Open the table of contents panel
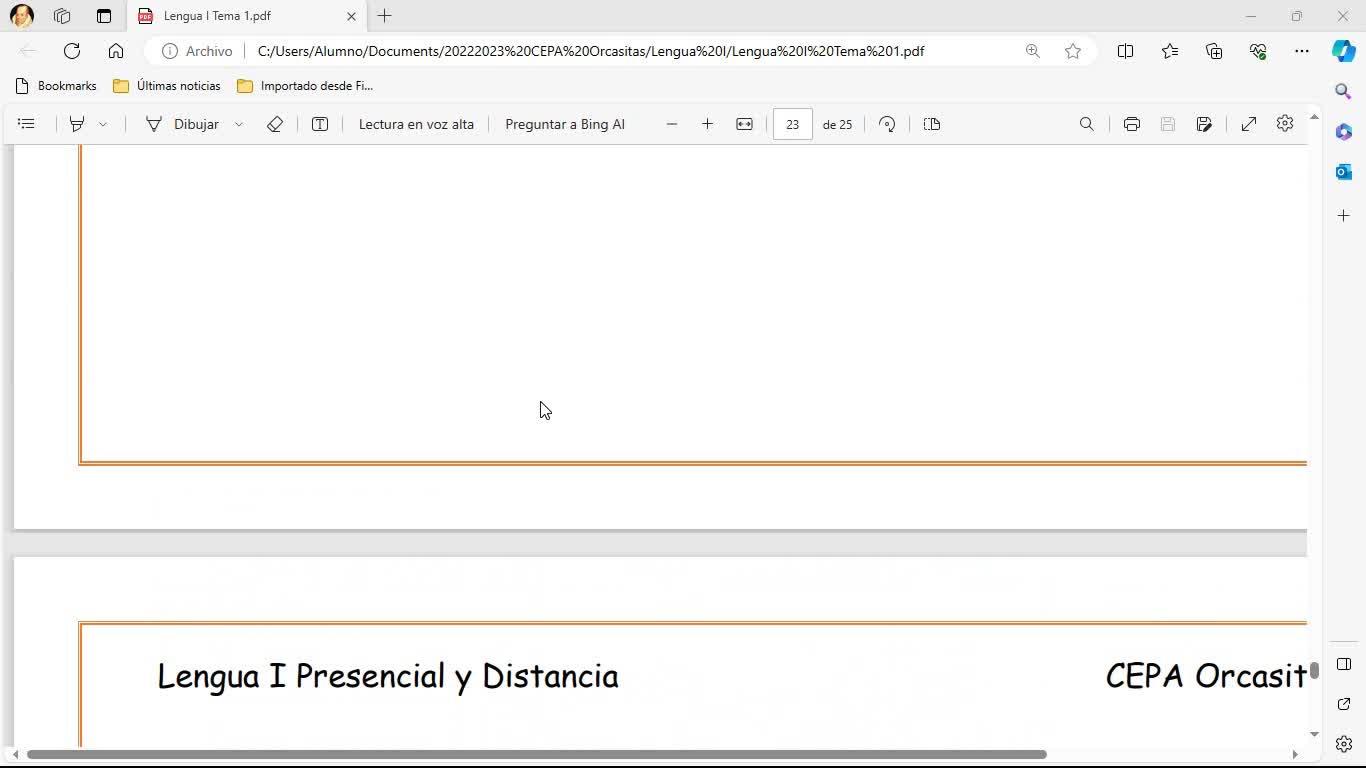The height and width of the screenshot is (768, 1366). [x=27, y=124]
